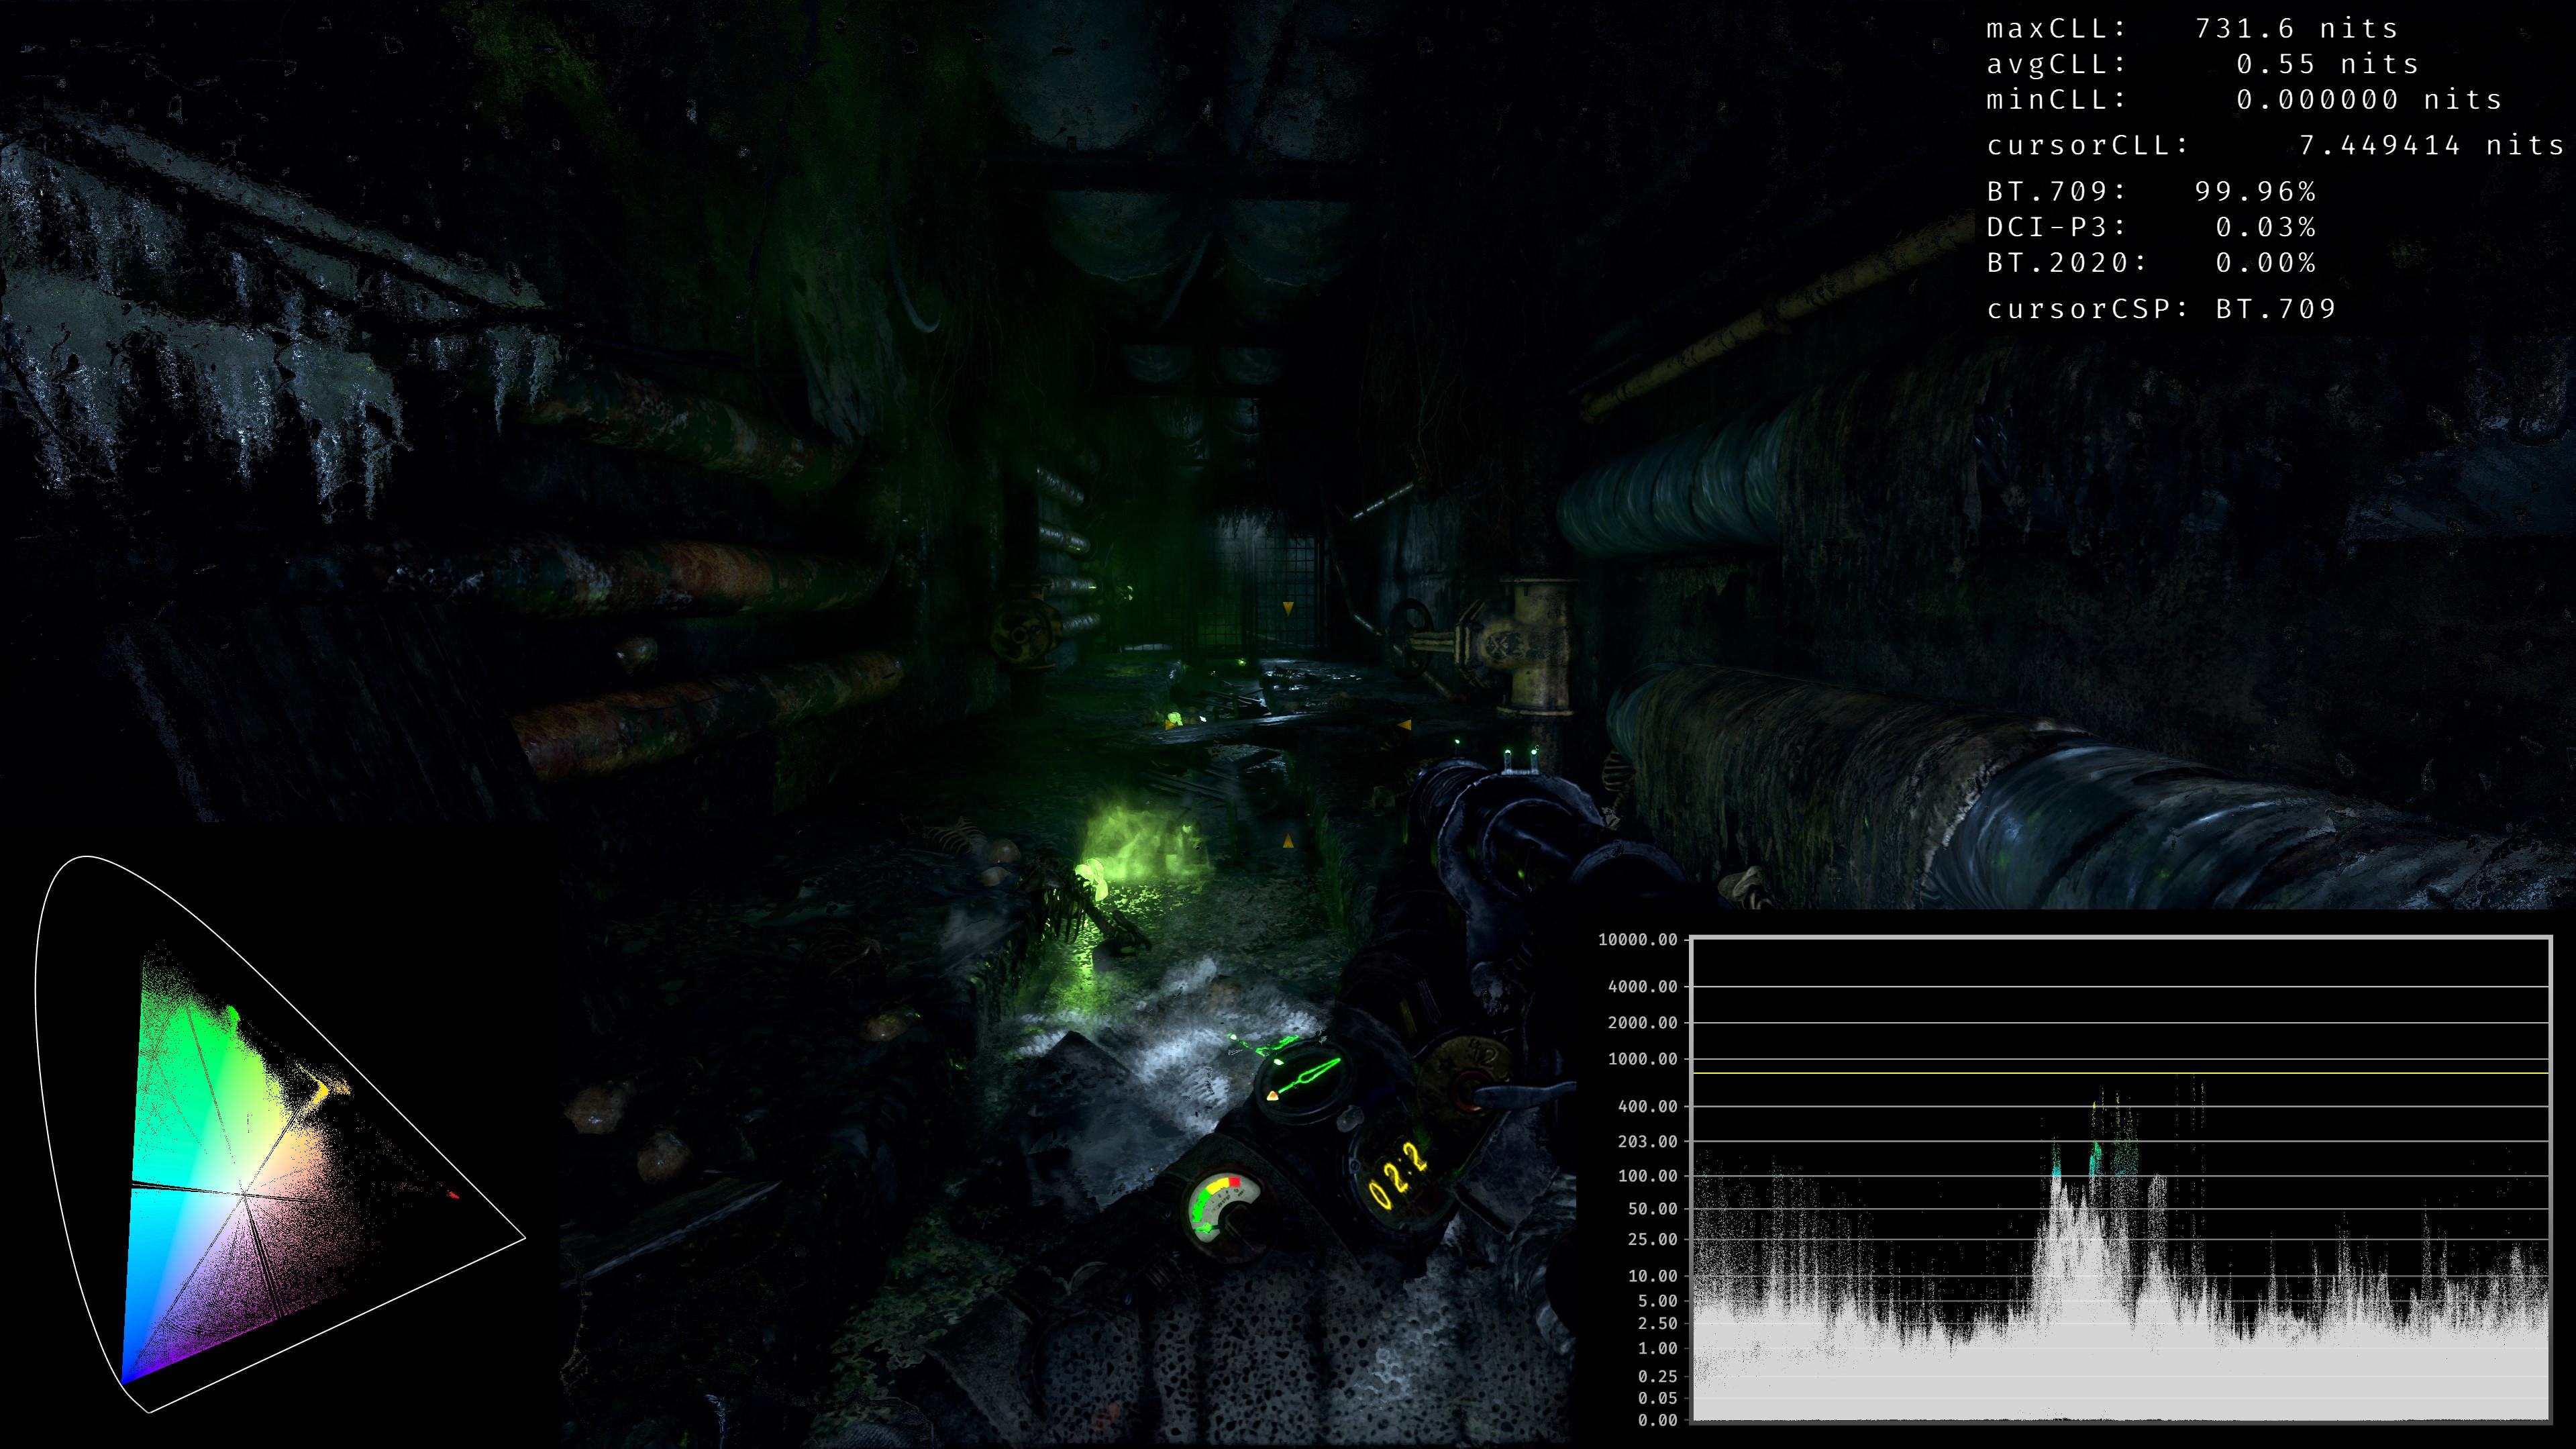Click the cursorCSP: BT.709 readout line
The image size is (2576, 1449).
(2161, 309)
